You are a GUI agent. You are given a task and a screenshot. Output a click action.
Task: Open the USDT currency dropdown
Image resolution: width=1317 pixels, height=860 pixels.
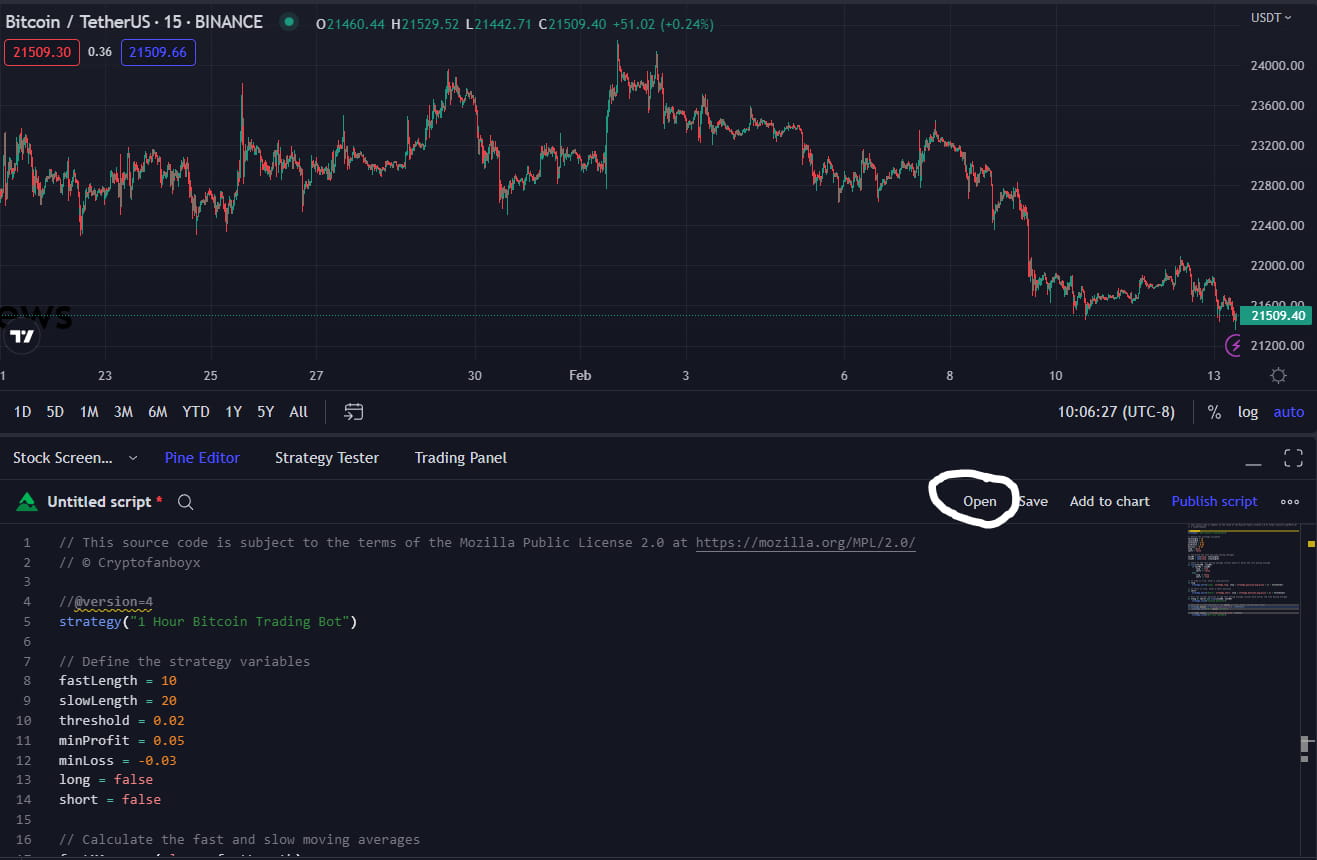[1271, 17]
